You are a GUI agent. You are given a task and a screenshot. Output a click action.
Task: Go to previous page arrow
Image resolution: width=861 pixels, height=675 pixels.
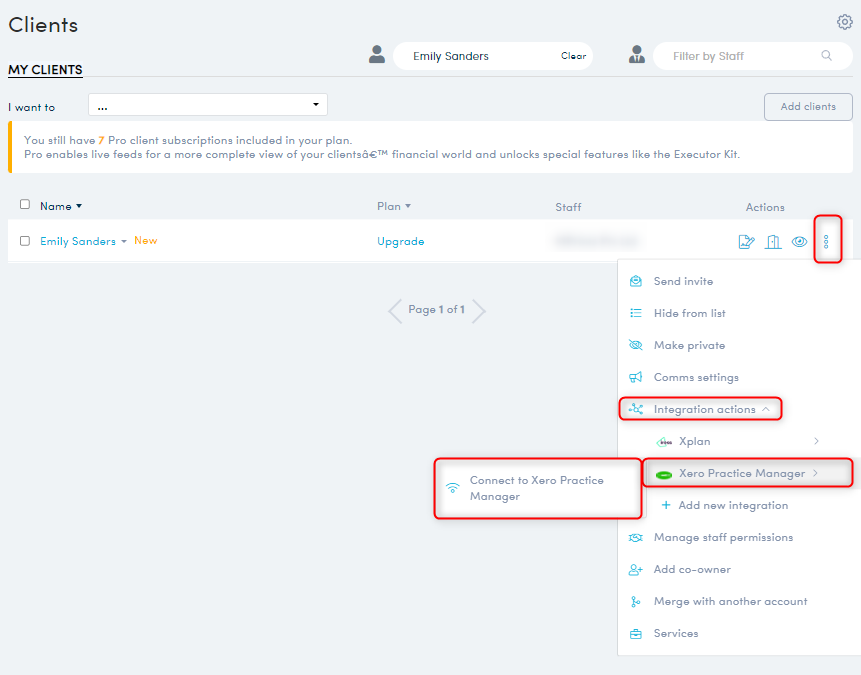pos(394,310)
